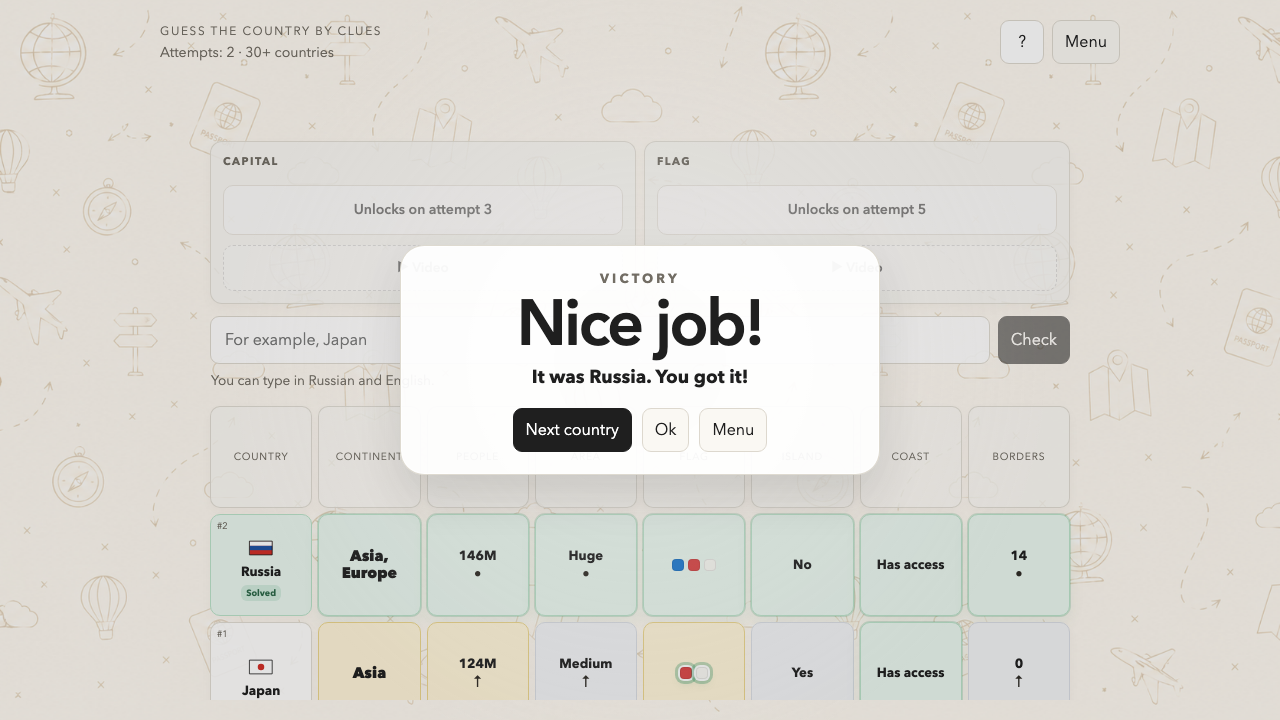Click the 'Asia, Europe' continent cell
The height and width of the screenshot is (720, 1280).
click(x=369, y=565)
